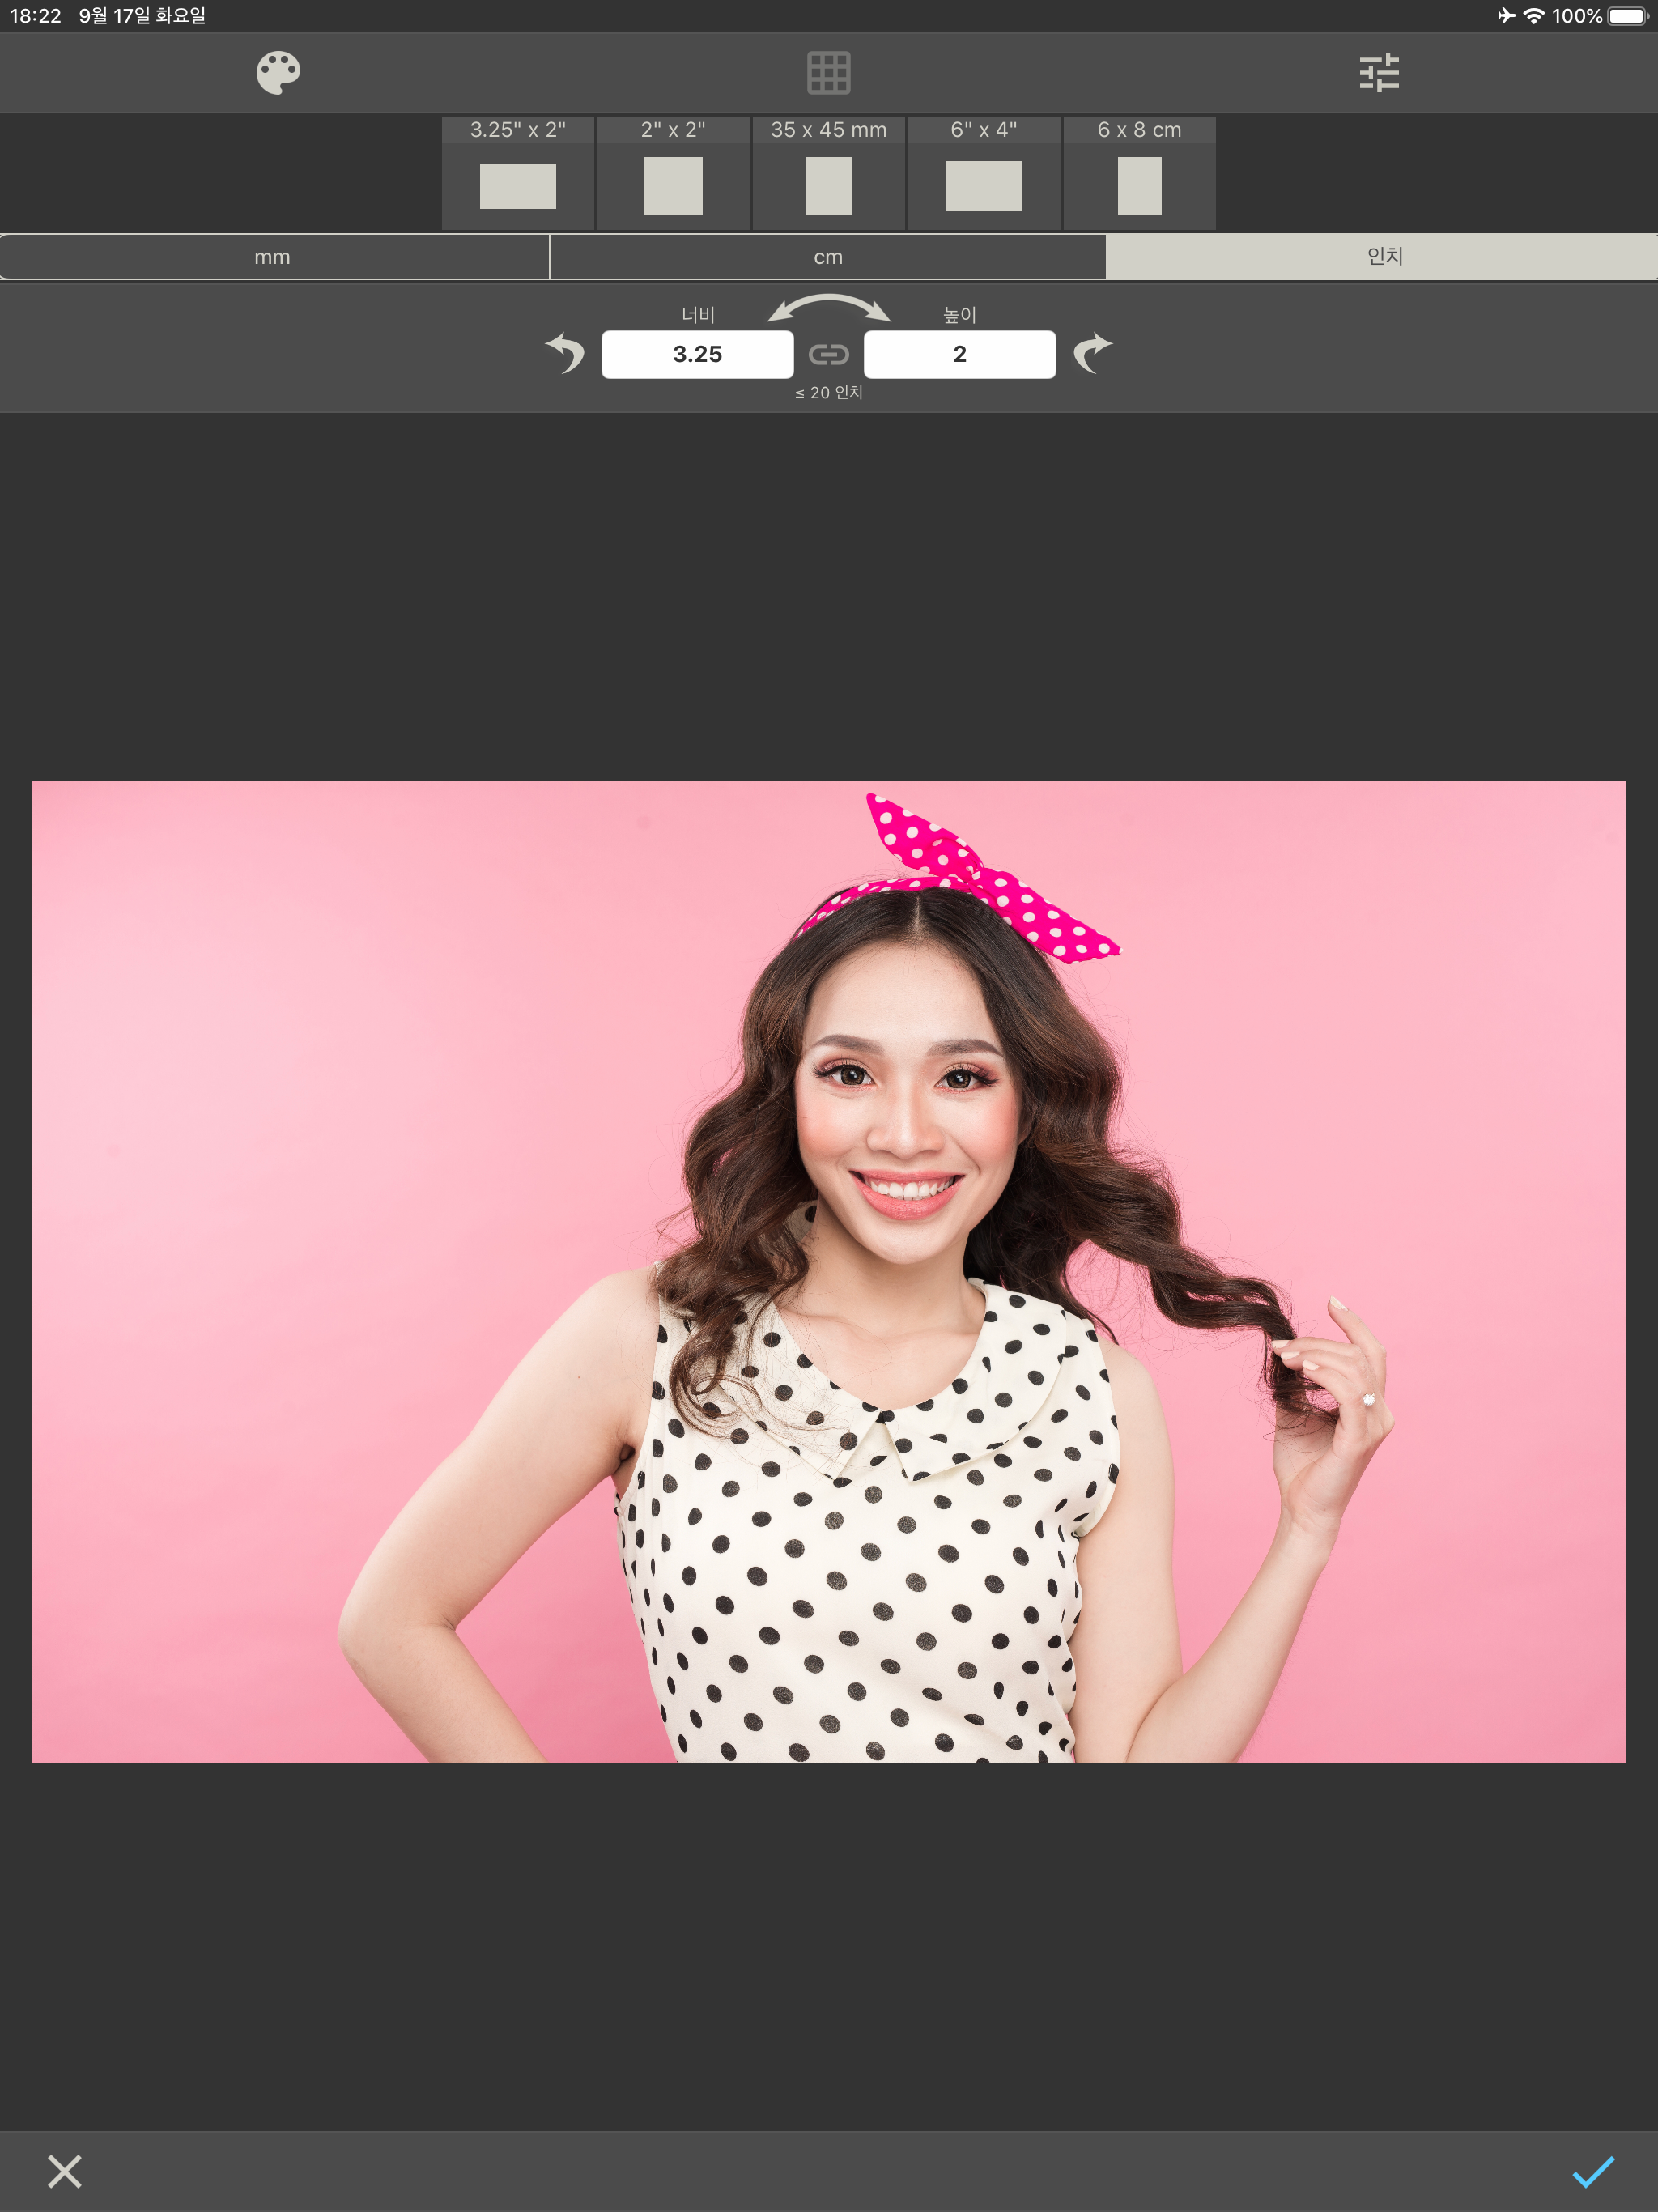1658x2212 pixels.
Task: Swap width and height values
Action: coord(829,308)
